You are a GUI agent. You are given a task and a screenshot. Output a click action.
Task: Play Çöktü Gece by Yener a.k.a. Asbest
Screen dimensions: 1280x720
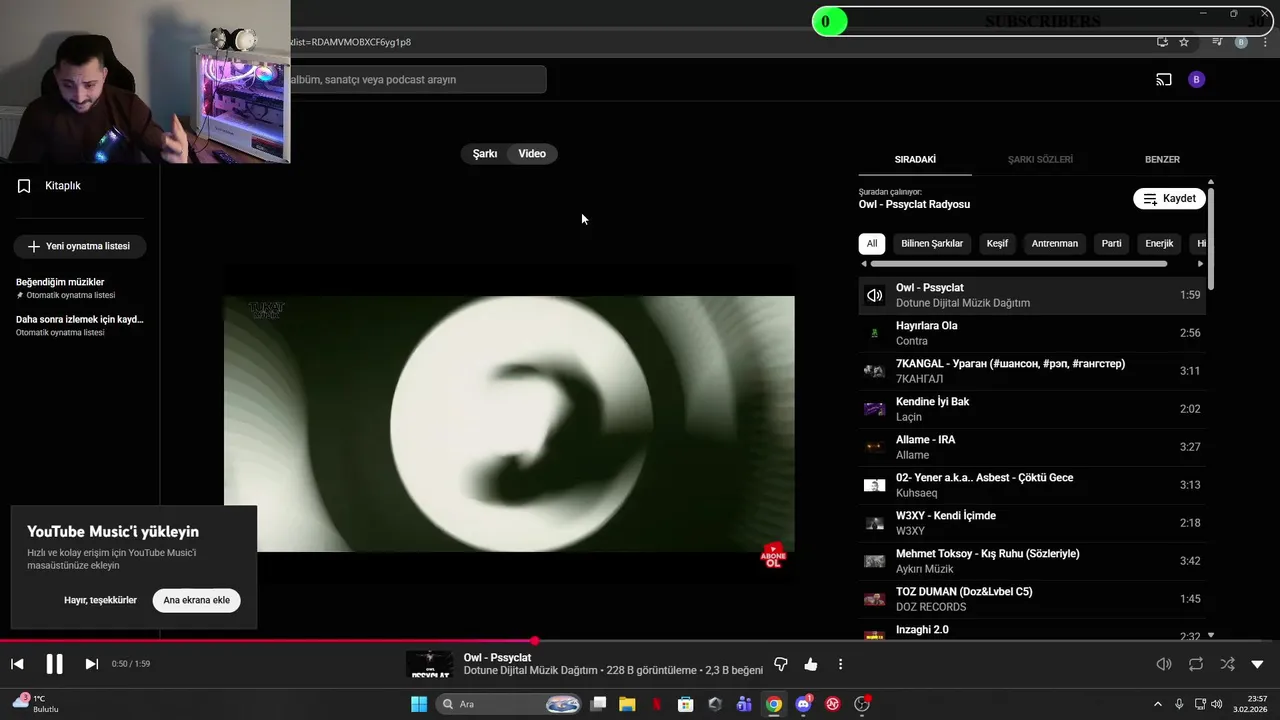(x=1032, y=485)
